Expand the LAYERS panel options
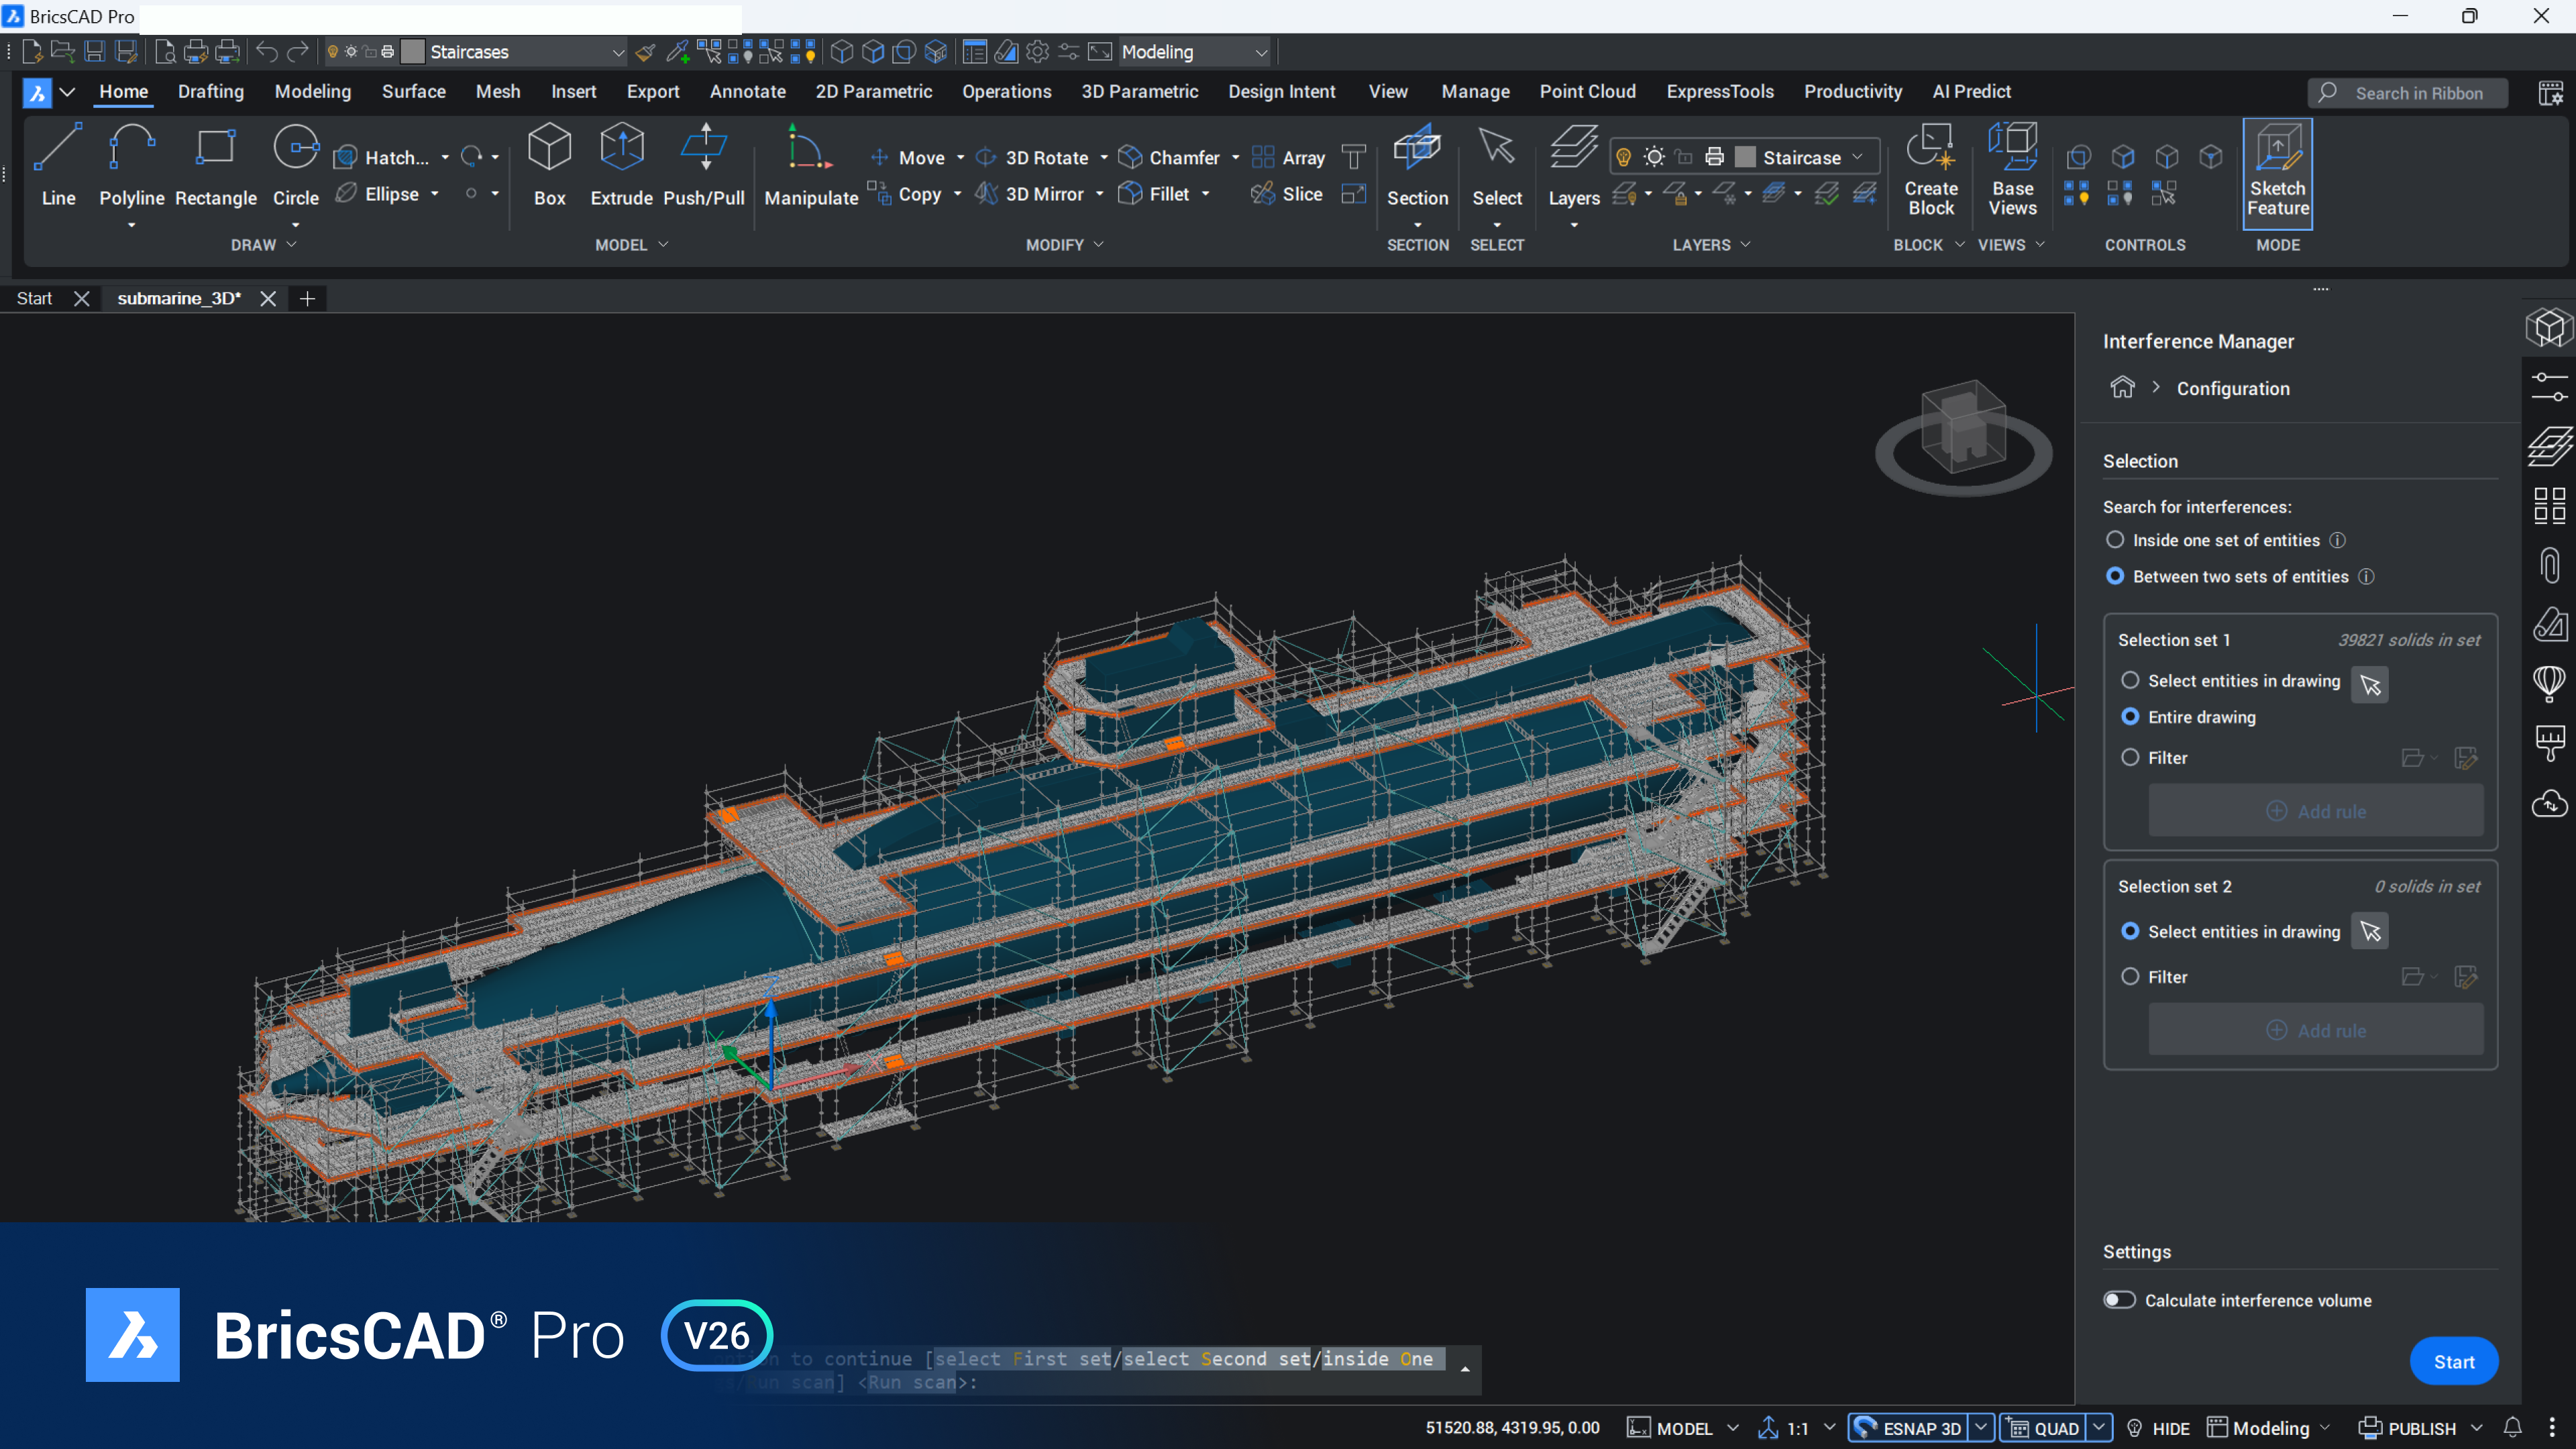 coord(1746,244)
